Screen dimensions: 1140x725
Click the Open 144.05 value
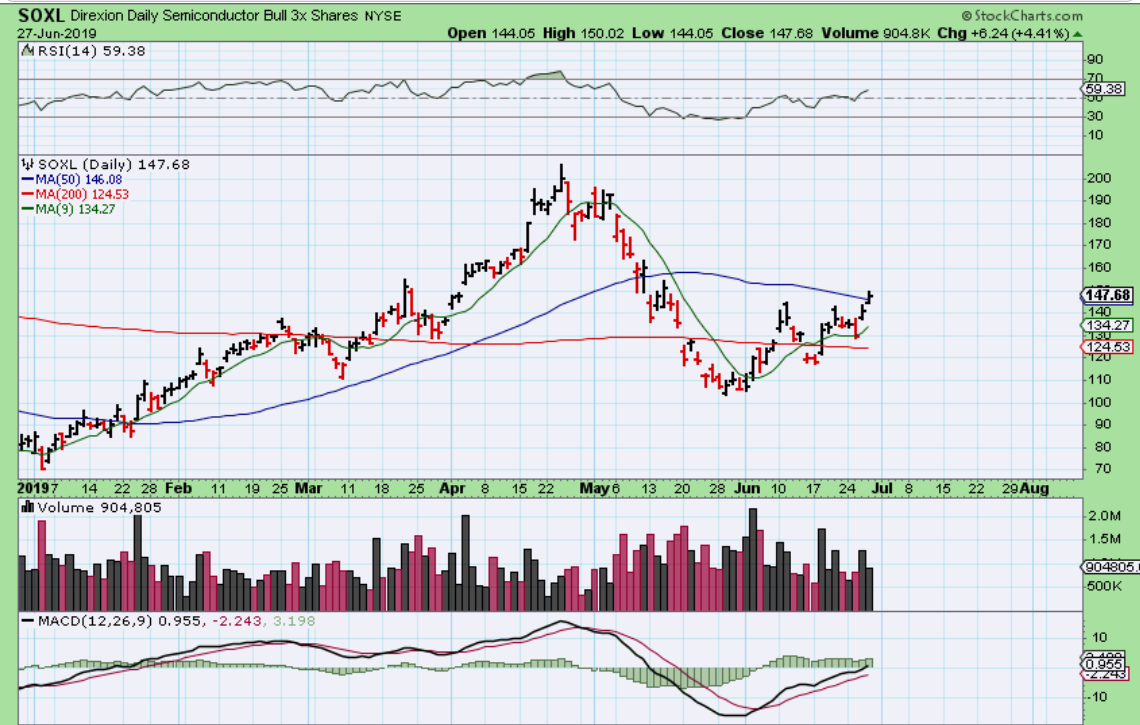[491, 33]
